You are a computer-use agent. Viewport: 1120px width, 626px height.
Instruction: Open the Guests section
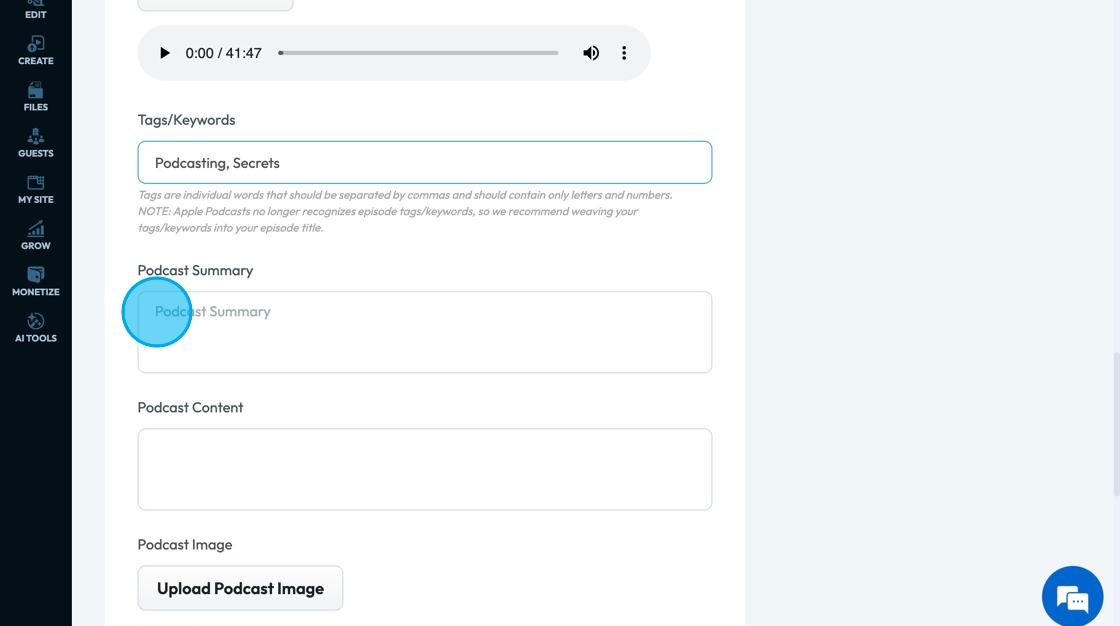pyautogui.click(x=36, y=143)
